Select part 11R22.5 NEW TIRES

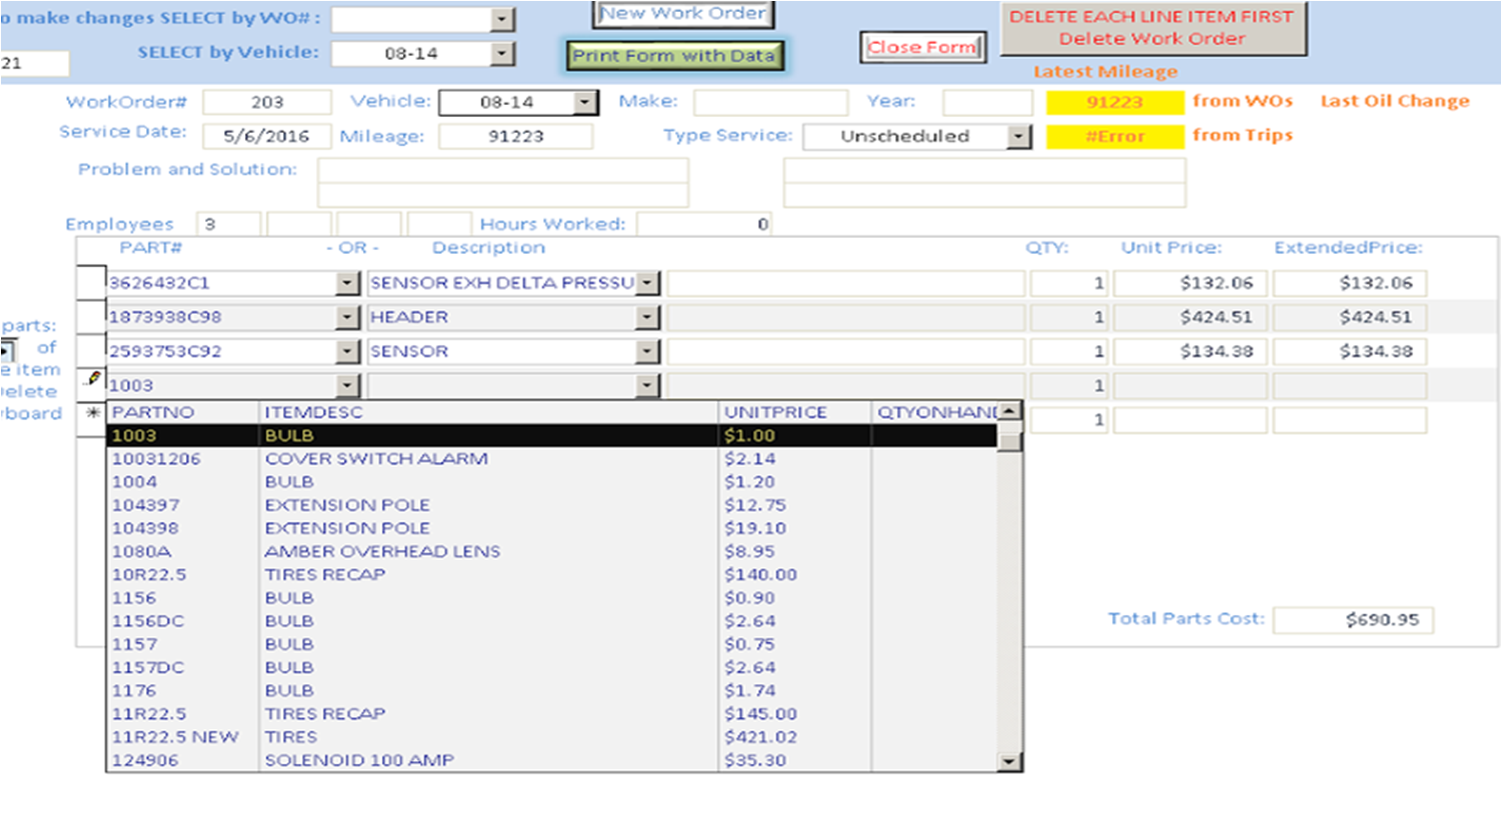click(552, 737)
